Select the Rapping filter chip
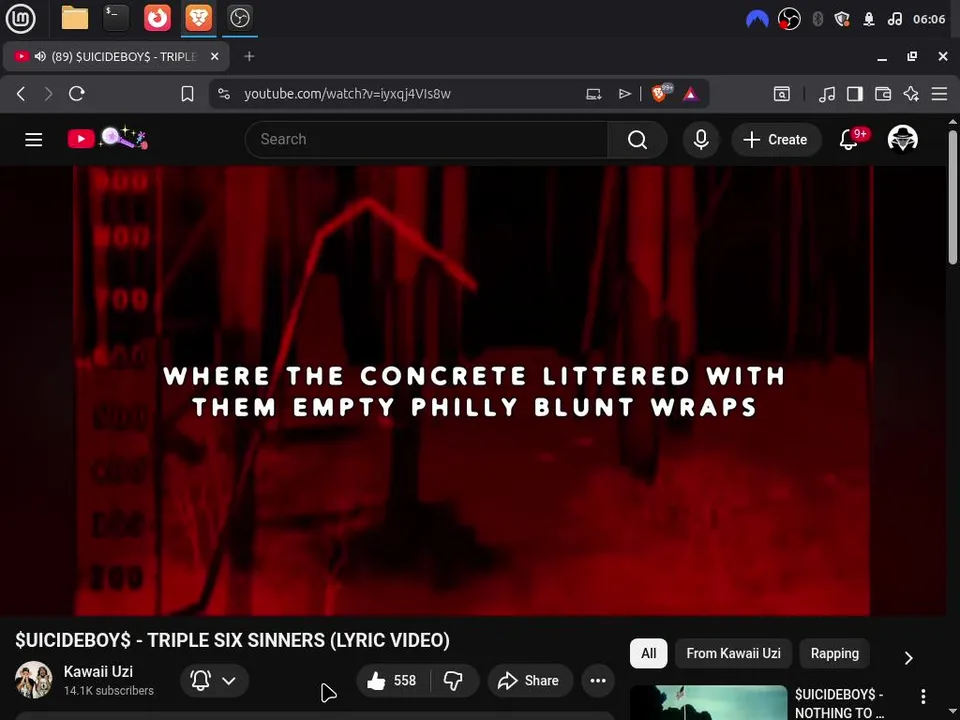The image size is (960, 720). (834, 653)
